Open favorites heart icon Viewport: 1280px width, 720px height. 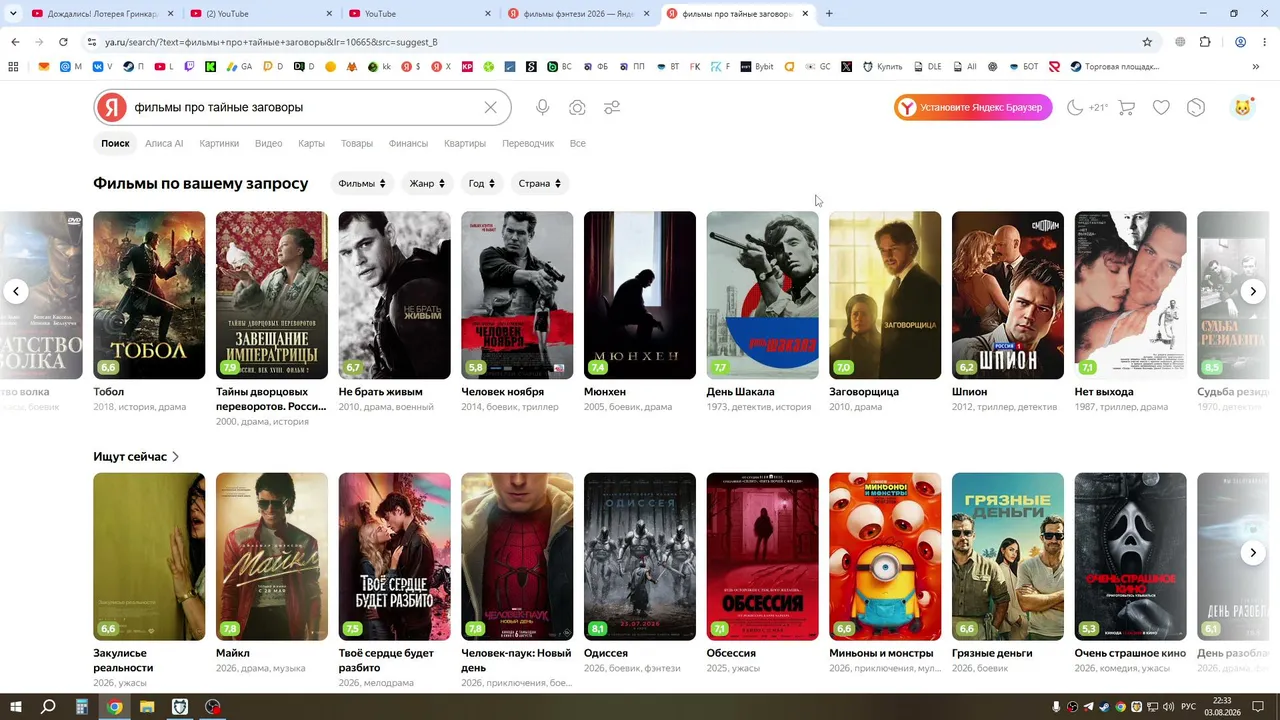click(1161, 107)
